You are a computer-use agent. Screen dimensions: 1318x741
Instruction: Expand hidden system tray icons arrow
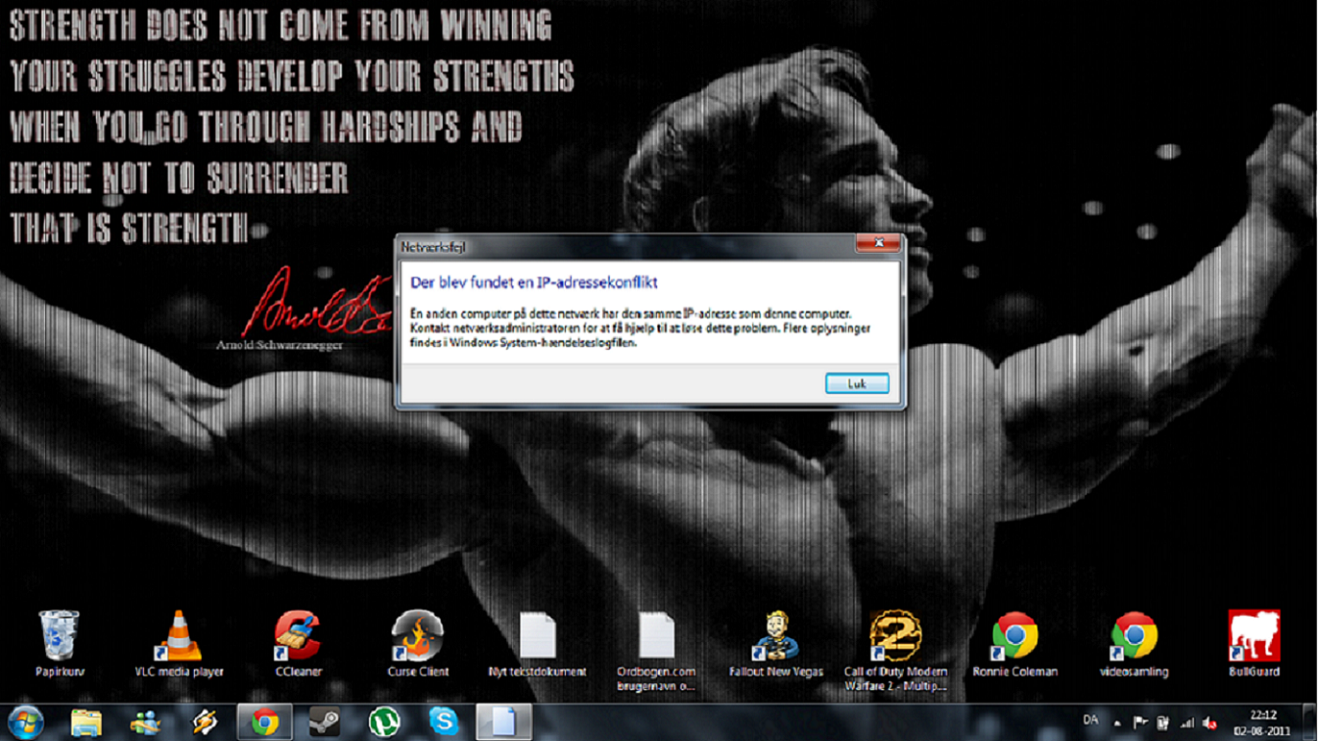tap(1117, 723)
